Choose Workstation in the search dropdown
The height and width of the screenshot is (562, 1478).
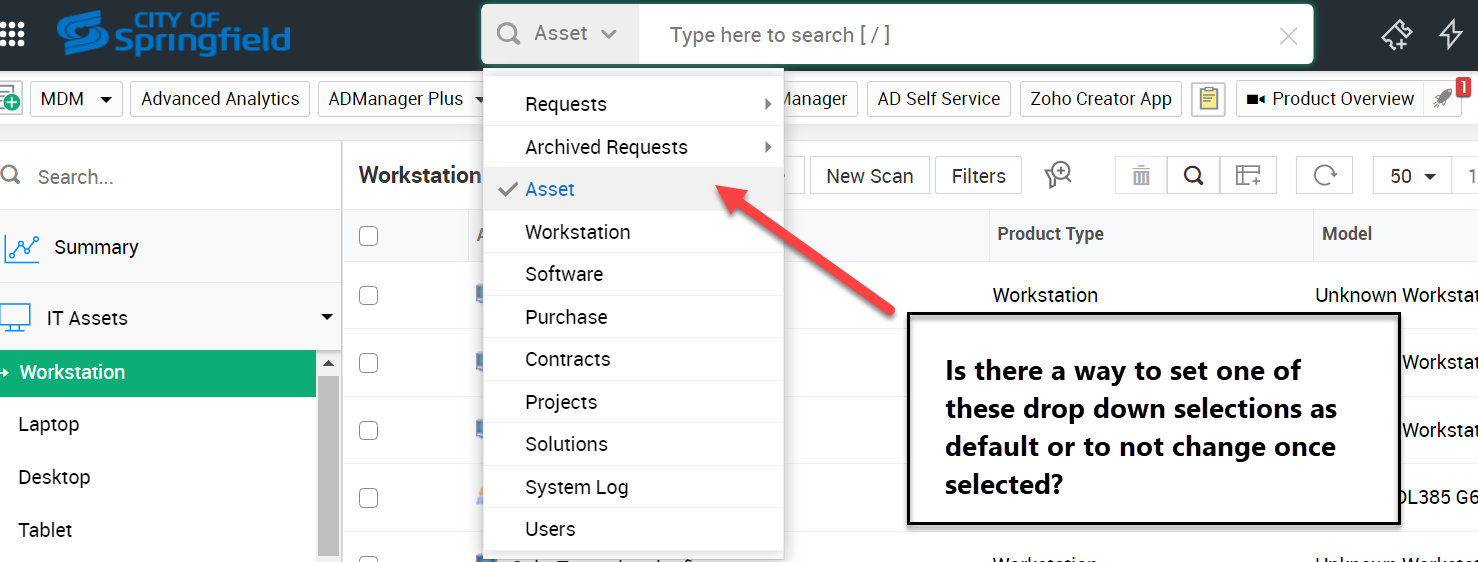(633, 232)
